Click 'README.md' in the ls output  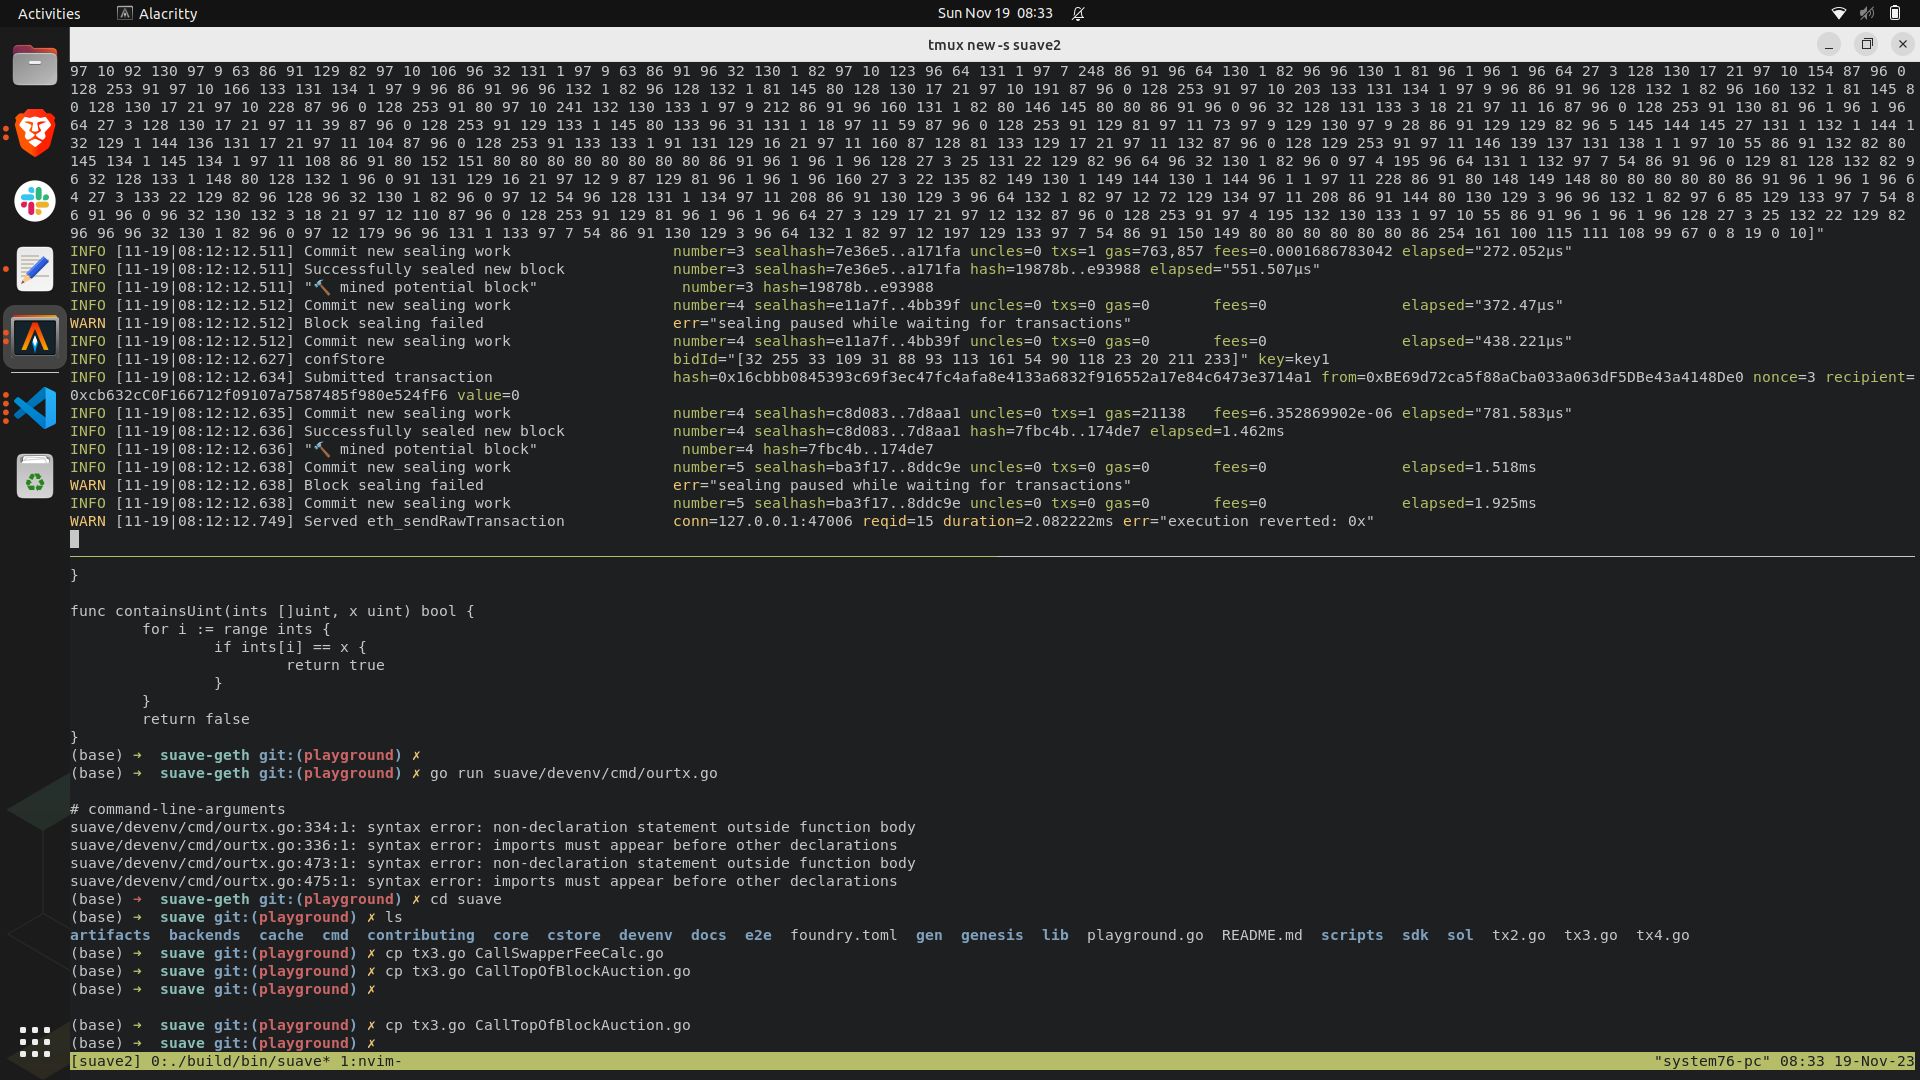1262,935
